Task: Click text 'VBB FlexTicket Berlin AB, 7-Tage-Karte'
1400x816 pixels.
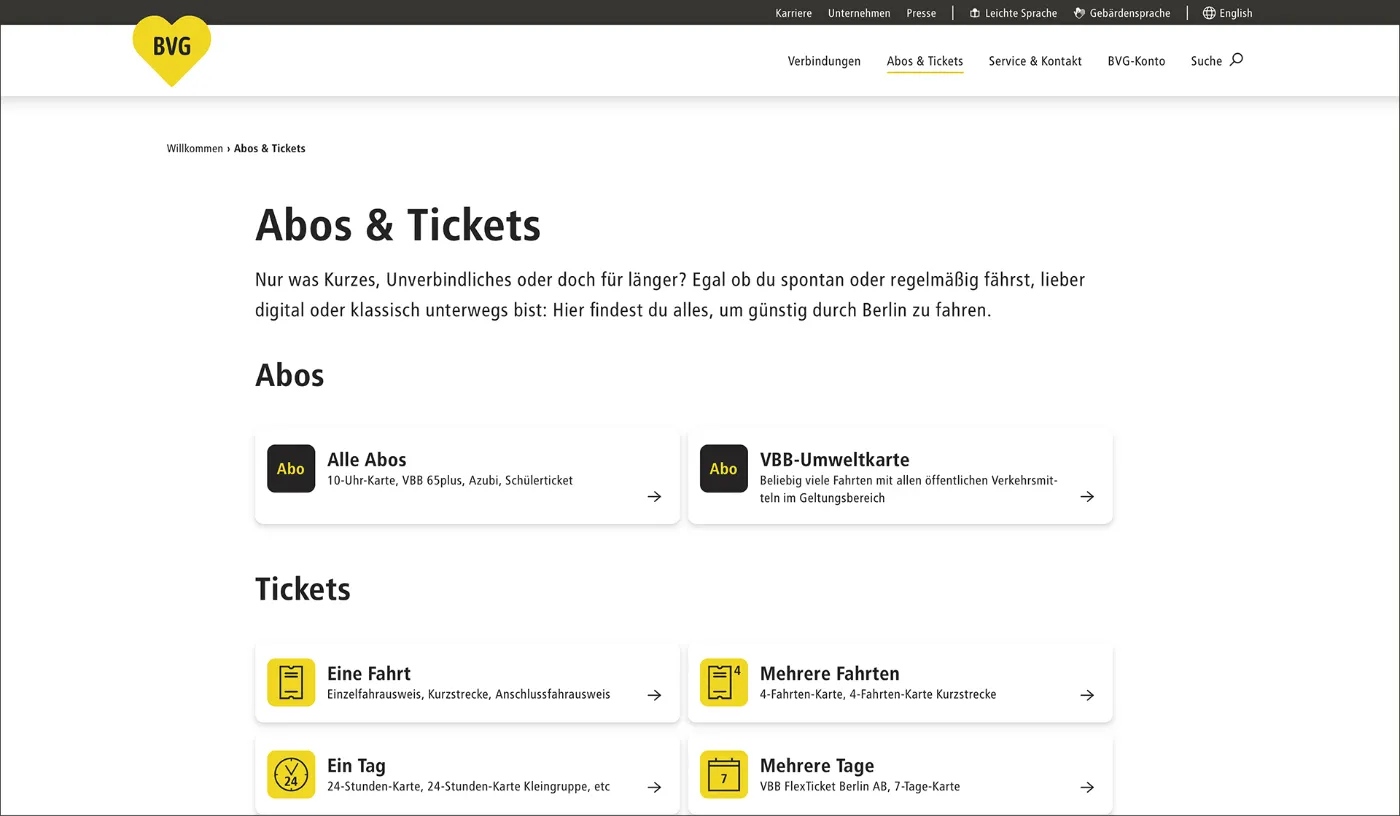Action: coord(860,787)
